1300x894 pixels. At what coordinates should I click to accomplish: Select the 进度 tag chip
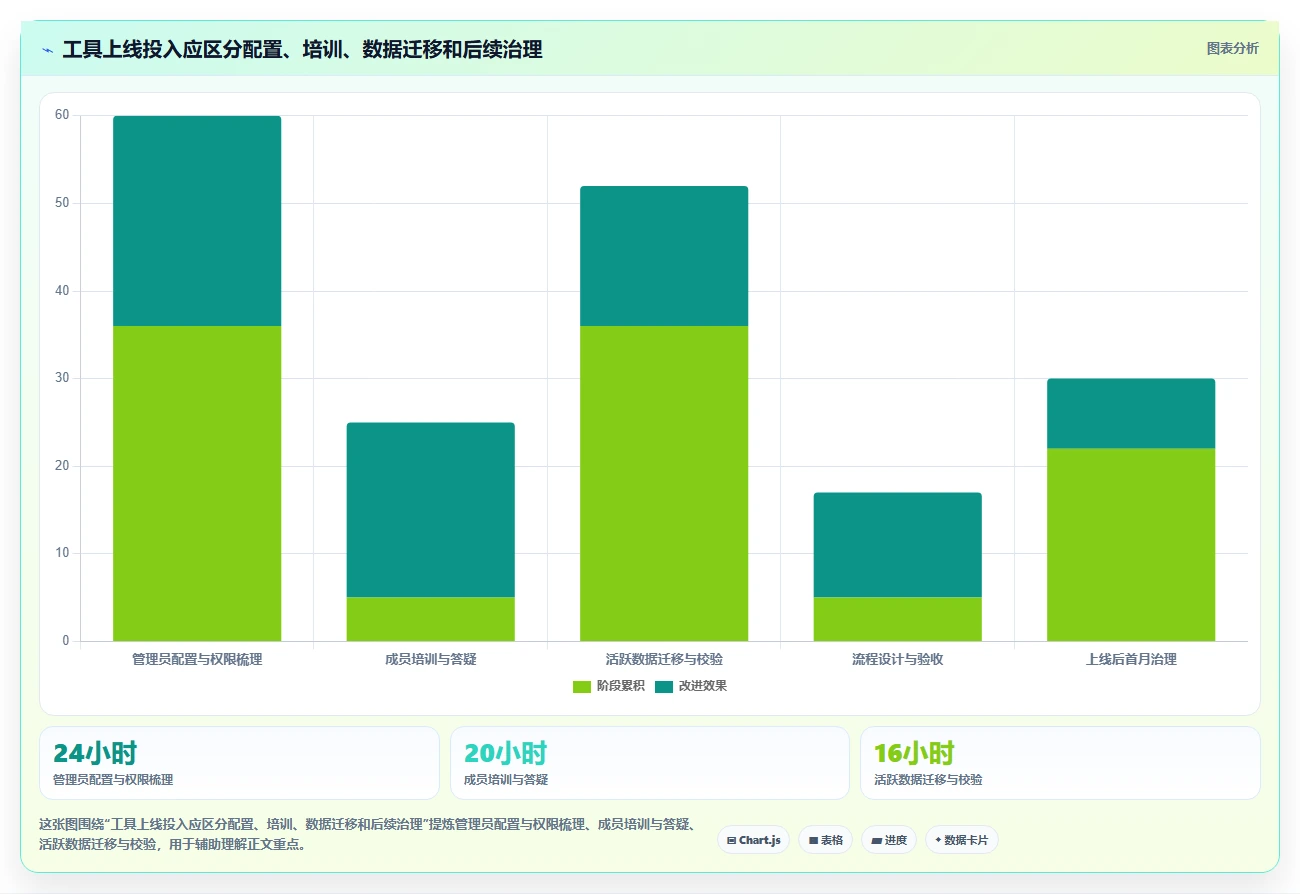click(x=888, y=840)
